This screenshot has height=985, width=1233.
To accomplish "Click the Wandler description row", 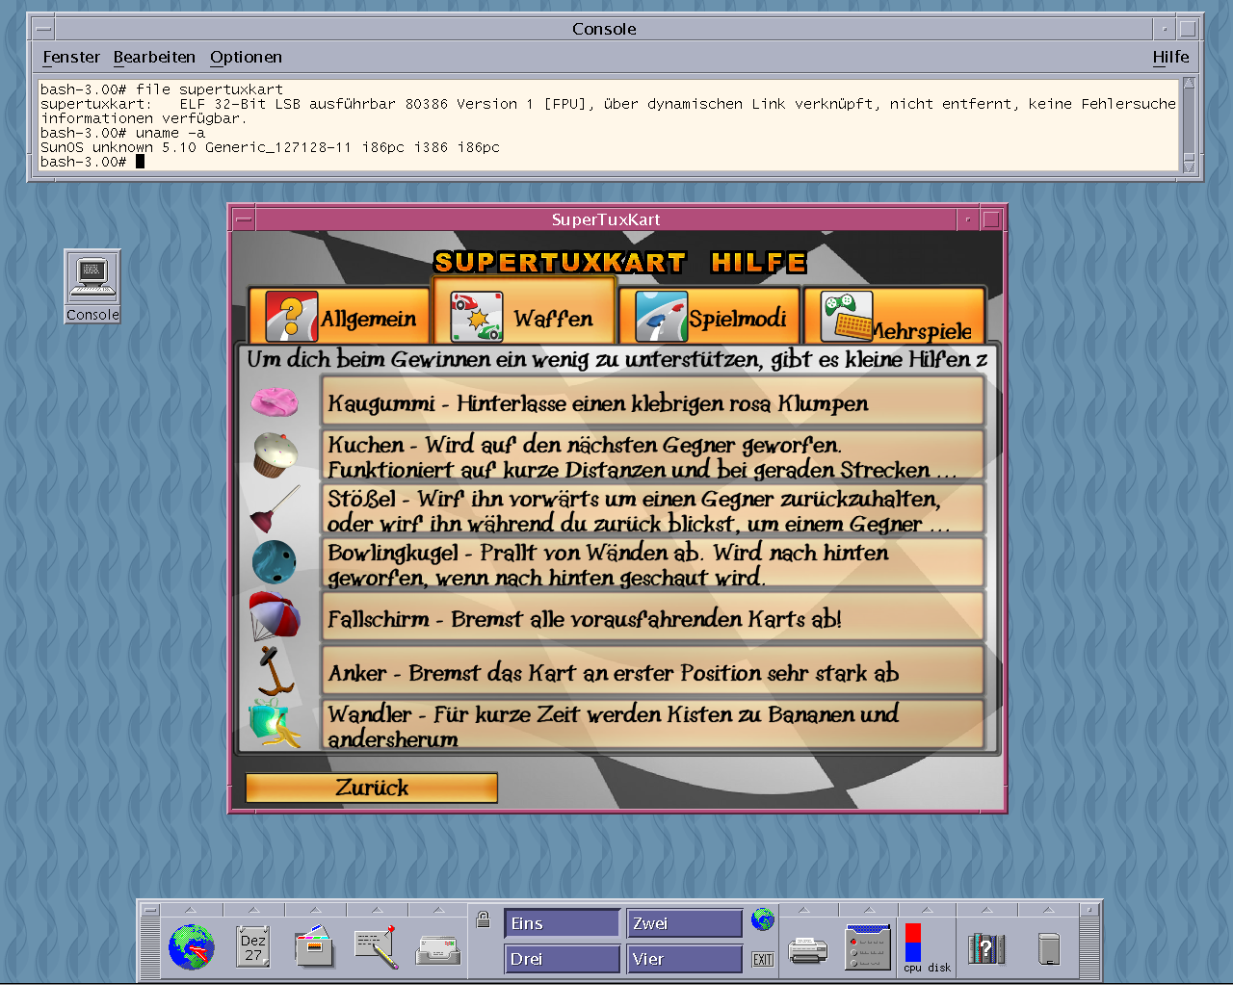I will pos(652,725).
